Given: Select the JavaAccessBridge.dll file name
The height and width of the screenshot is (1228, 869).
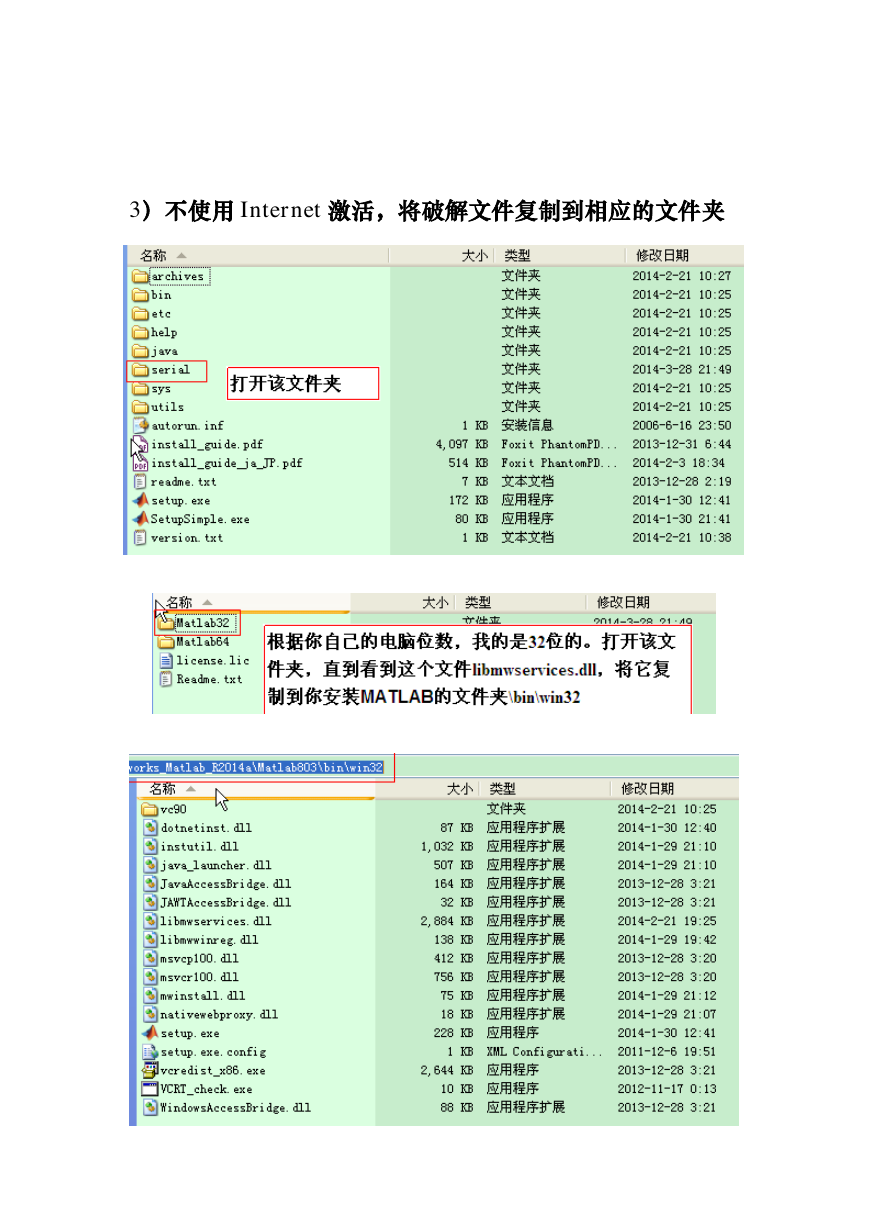Looking at the screenshot, I should point(226,884).
